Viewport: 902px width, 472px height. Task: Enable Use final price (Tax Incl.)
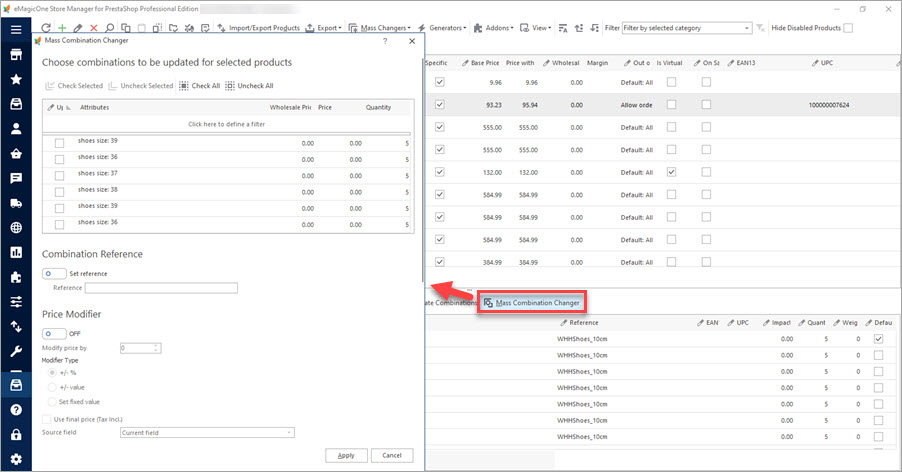[47, 419]
